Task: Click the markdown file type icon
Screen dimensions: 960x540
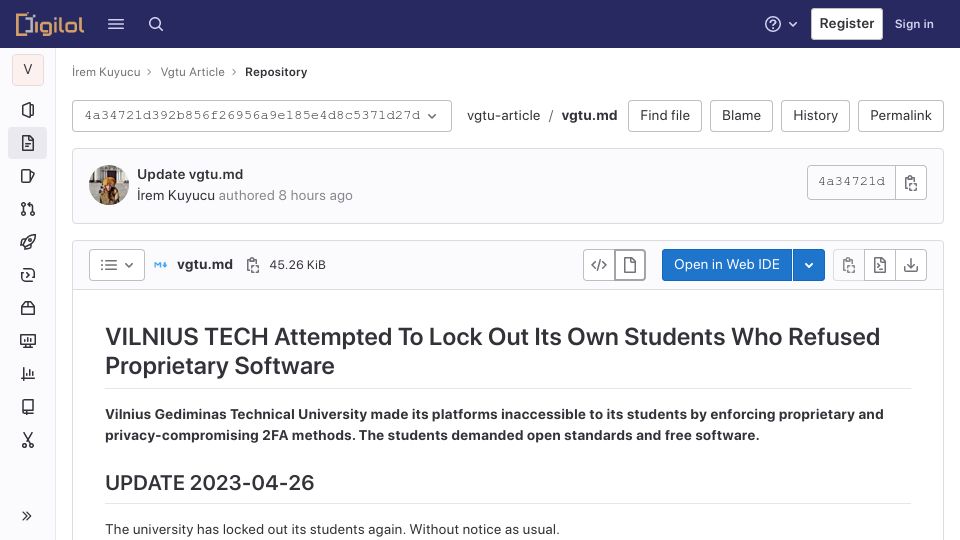Action: [x=160, y=265]
